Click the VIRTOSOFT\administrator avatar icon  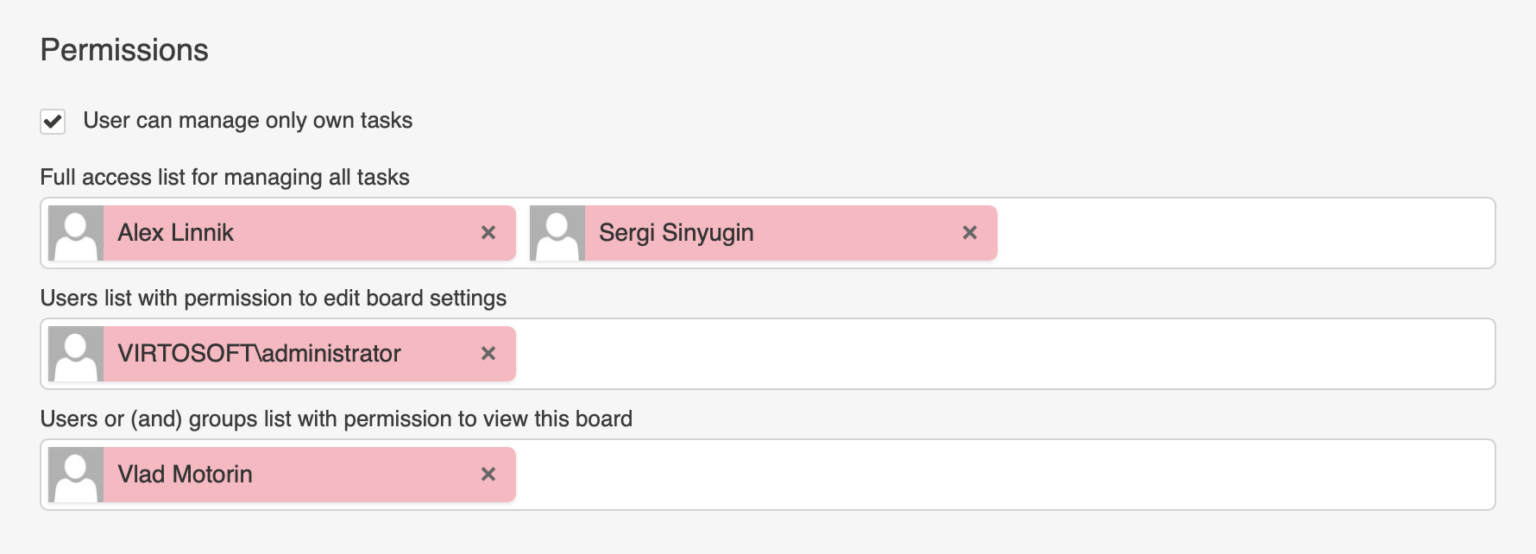pos(76,354)
